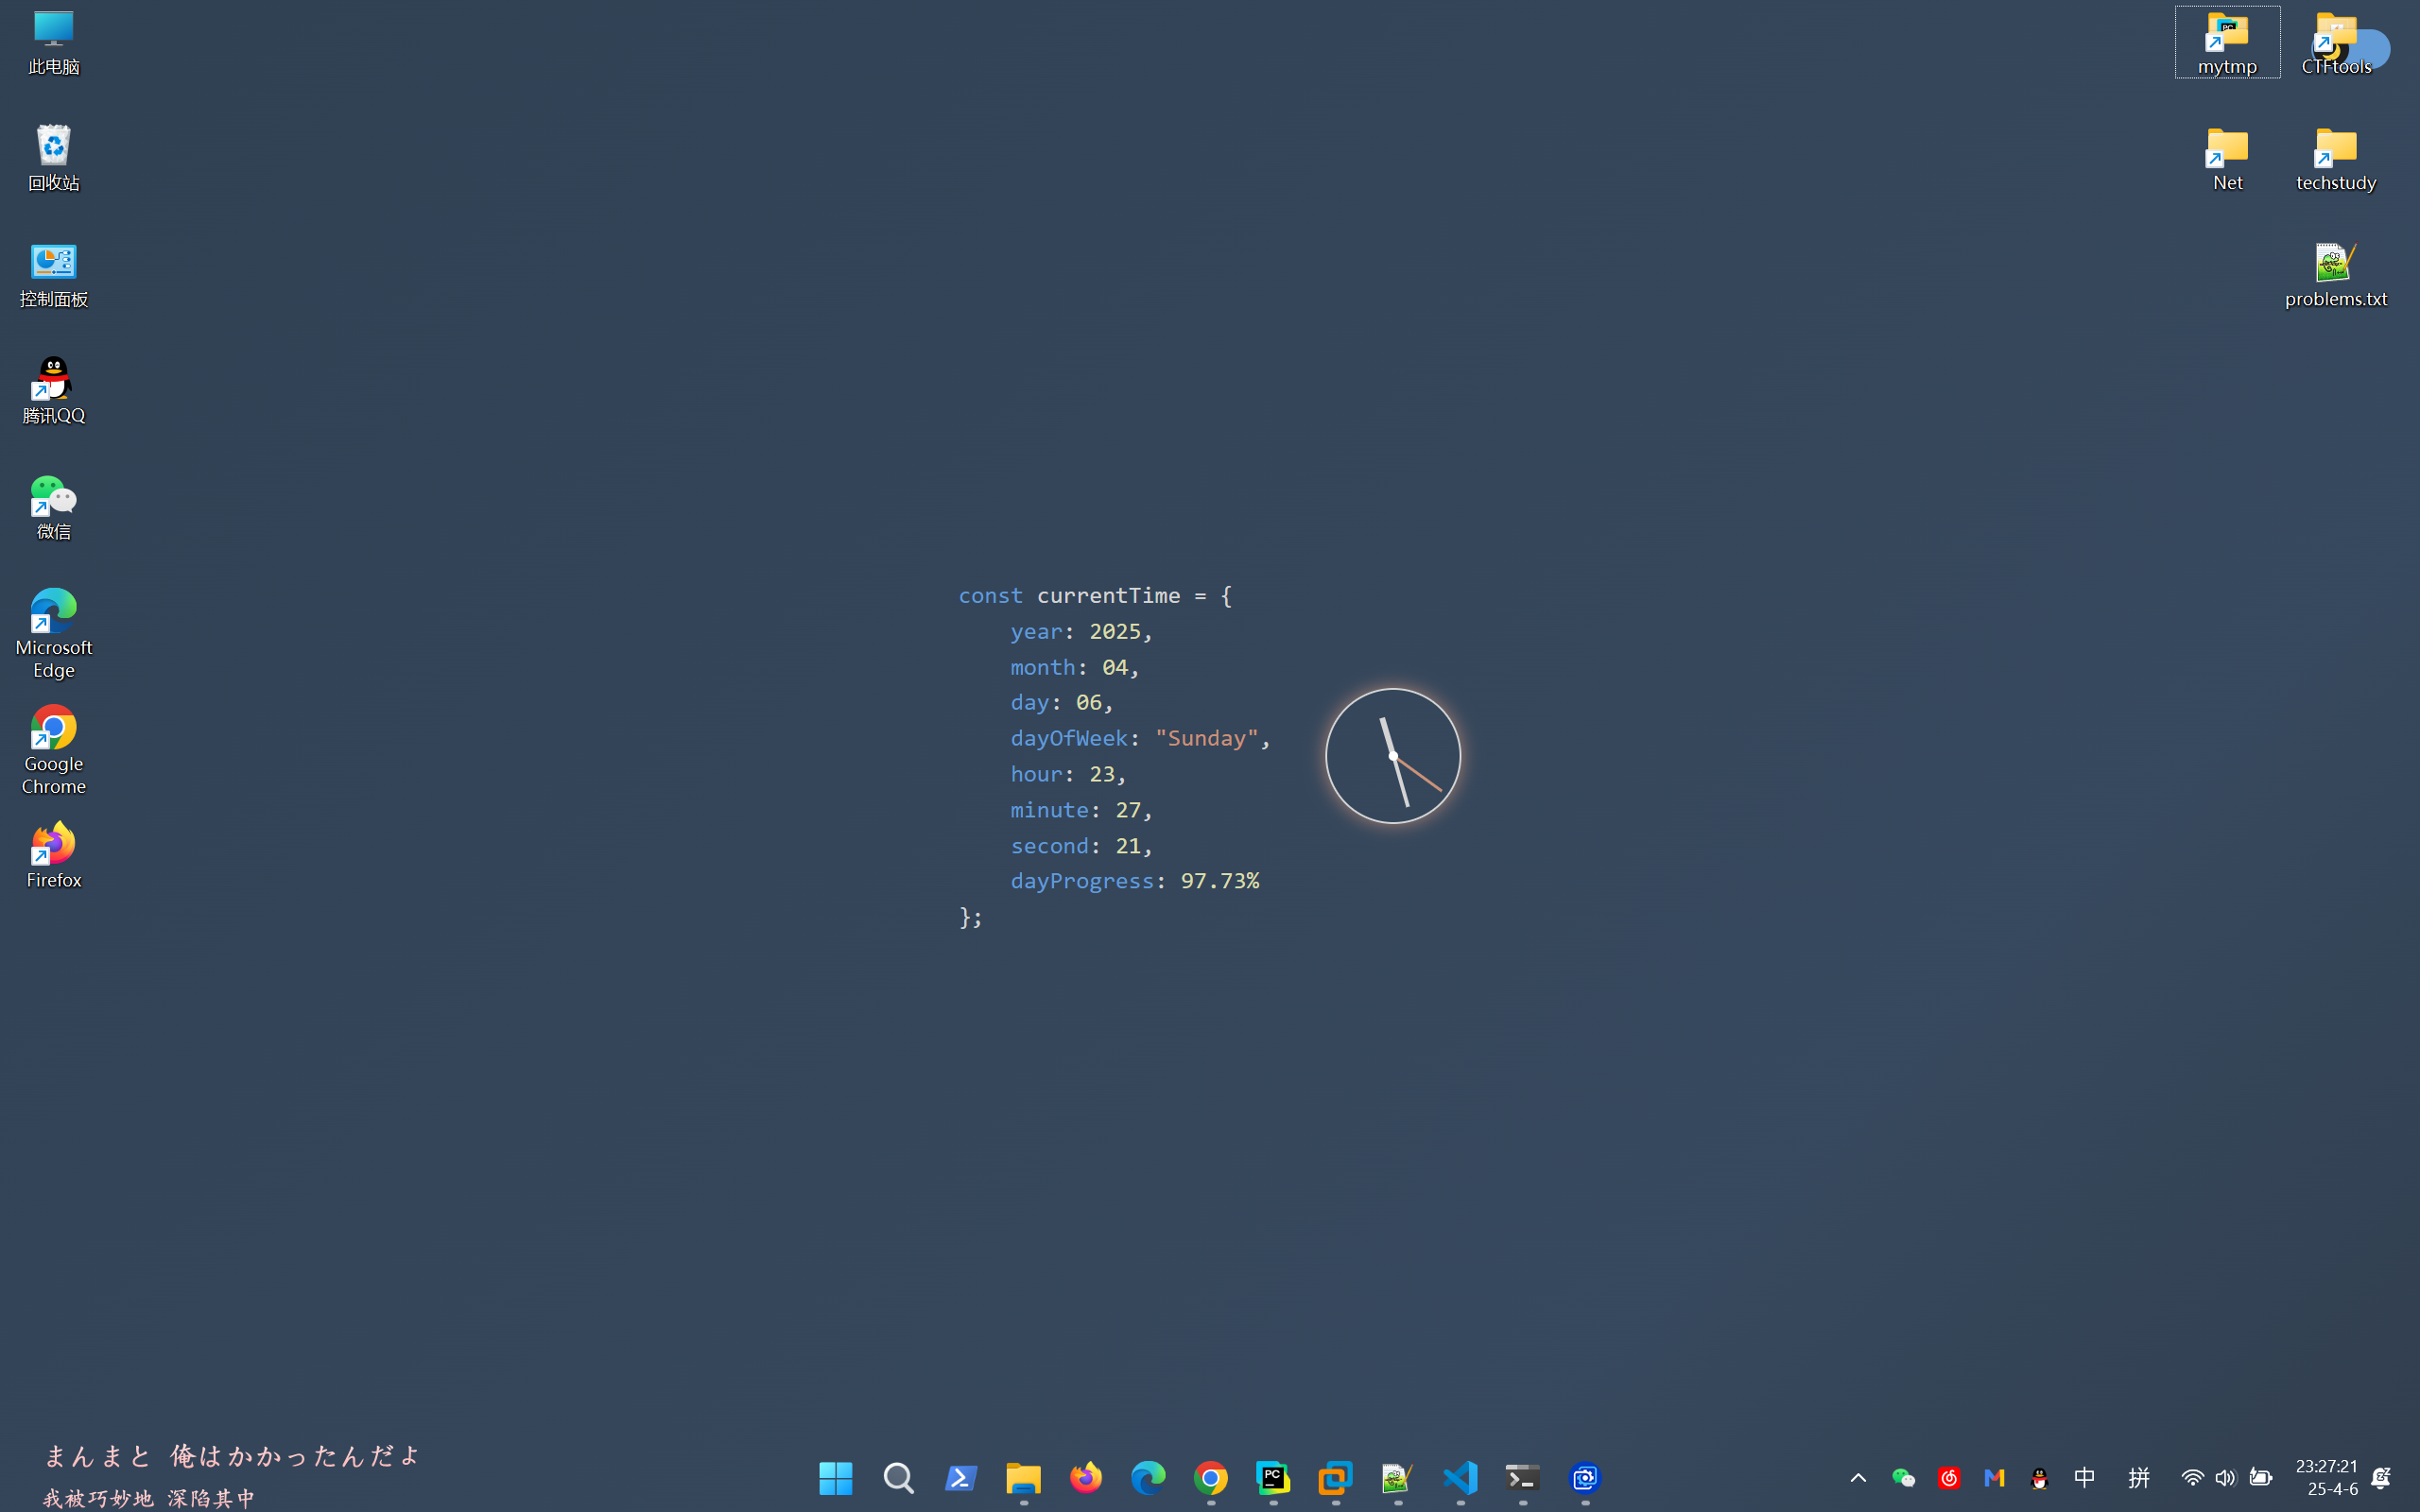Open the QQ tray icon
This screenshot has width=2420, height=1512.
(2039, 1477)
